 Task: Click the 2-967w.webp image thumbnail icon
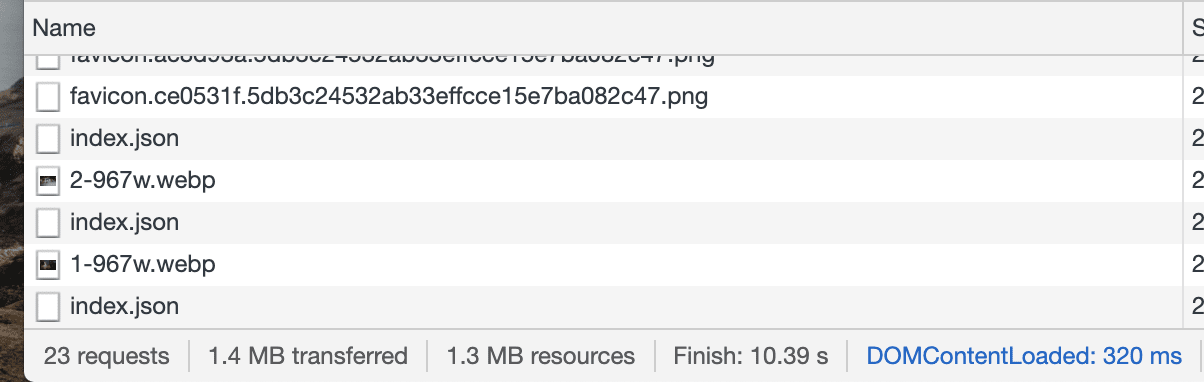47,182
